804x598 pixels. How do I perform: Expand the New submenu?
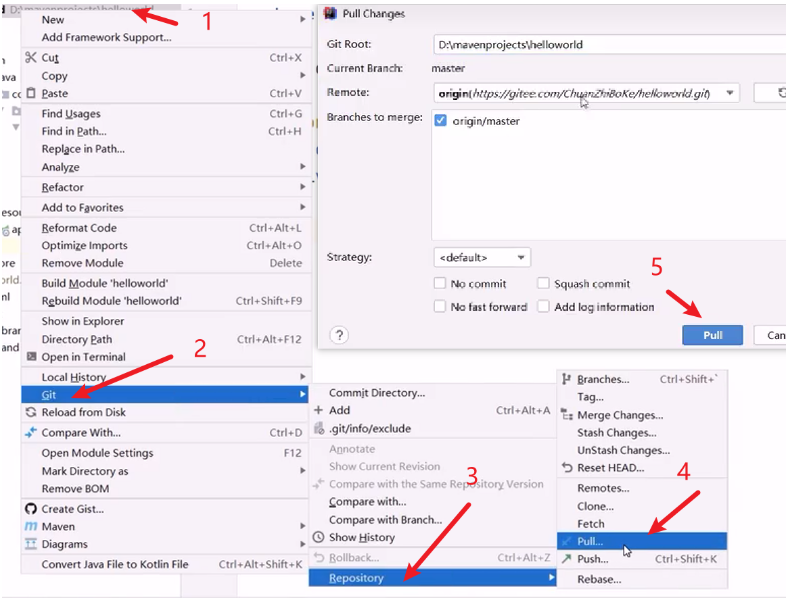click(166, 19)
